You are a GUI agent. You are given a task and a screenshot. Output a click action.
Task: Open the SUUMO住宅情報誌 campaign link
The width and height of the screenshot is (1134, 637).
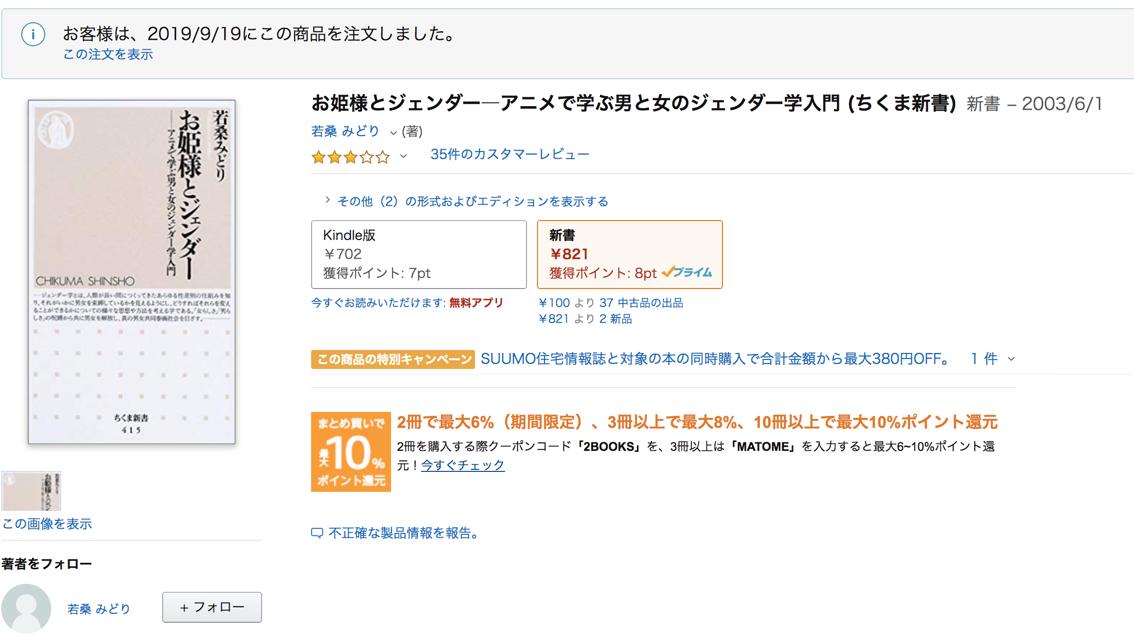coord(715,359)
